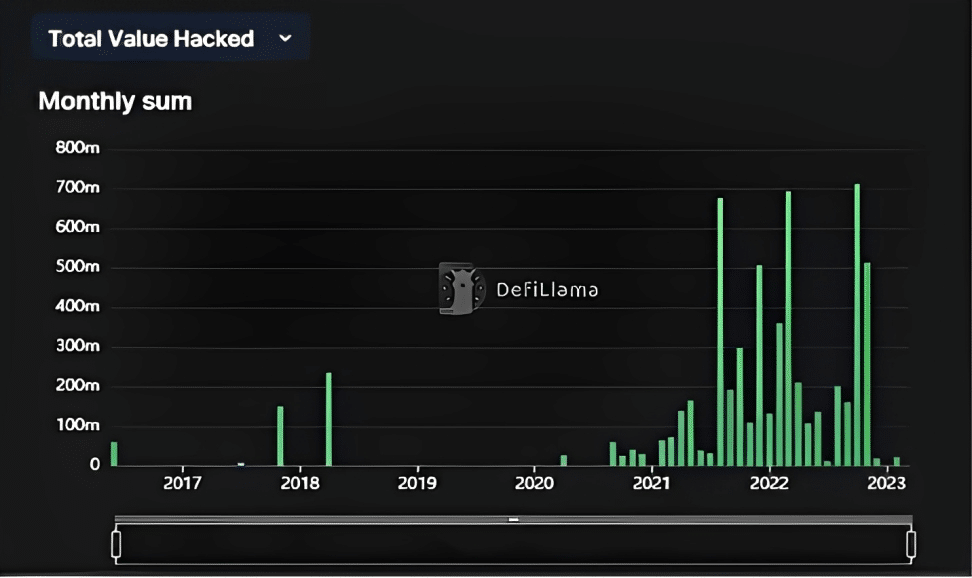Click the mid-2021 bar near 680m

[720, 332]
